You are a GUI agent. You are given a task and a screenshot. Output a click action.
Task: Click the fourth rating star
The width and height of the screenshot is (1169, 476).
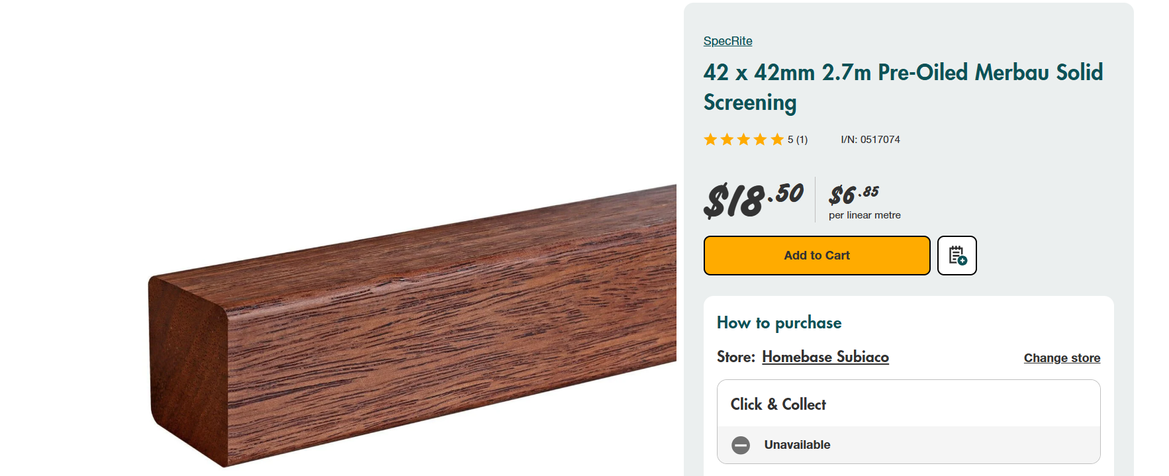coord(760,140)
